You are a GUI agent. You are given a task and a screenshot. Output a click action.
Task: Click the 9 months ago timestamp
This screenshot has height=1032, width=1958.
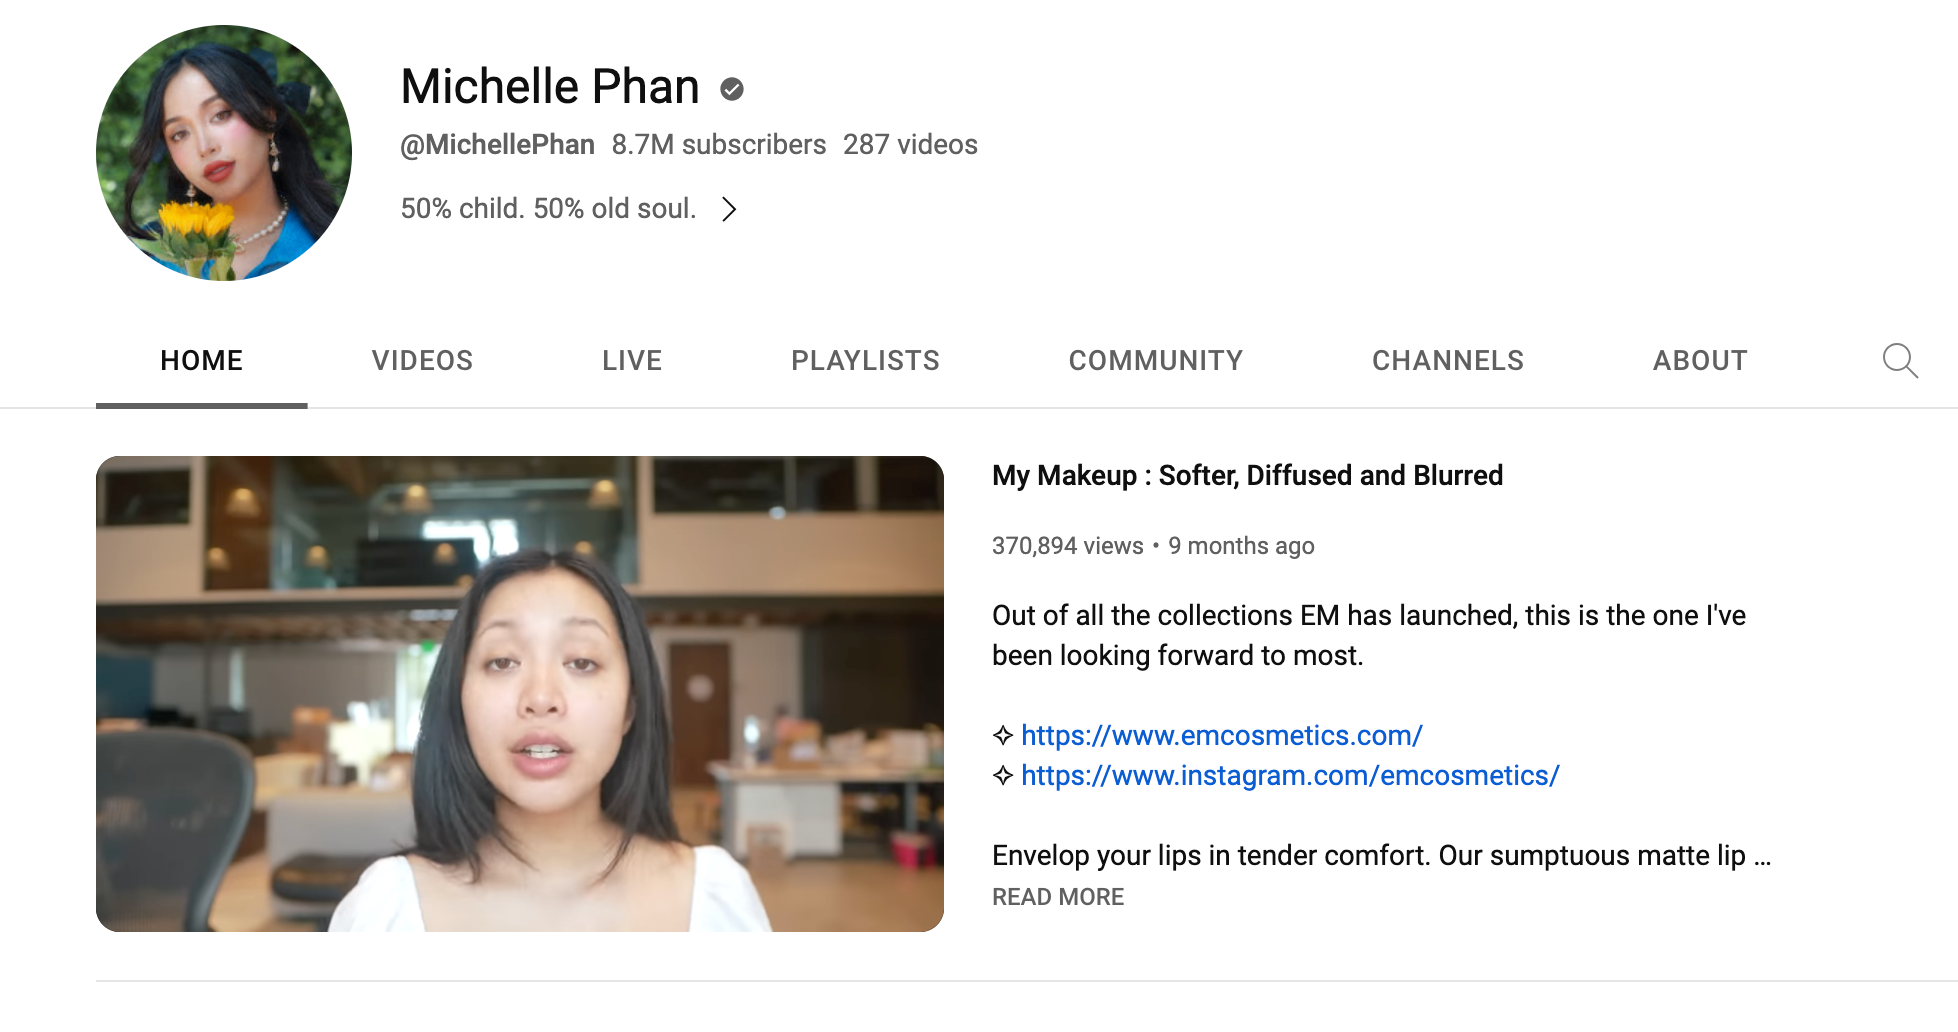pos(1241,546)
